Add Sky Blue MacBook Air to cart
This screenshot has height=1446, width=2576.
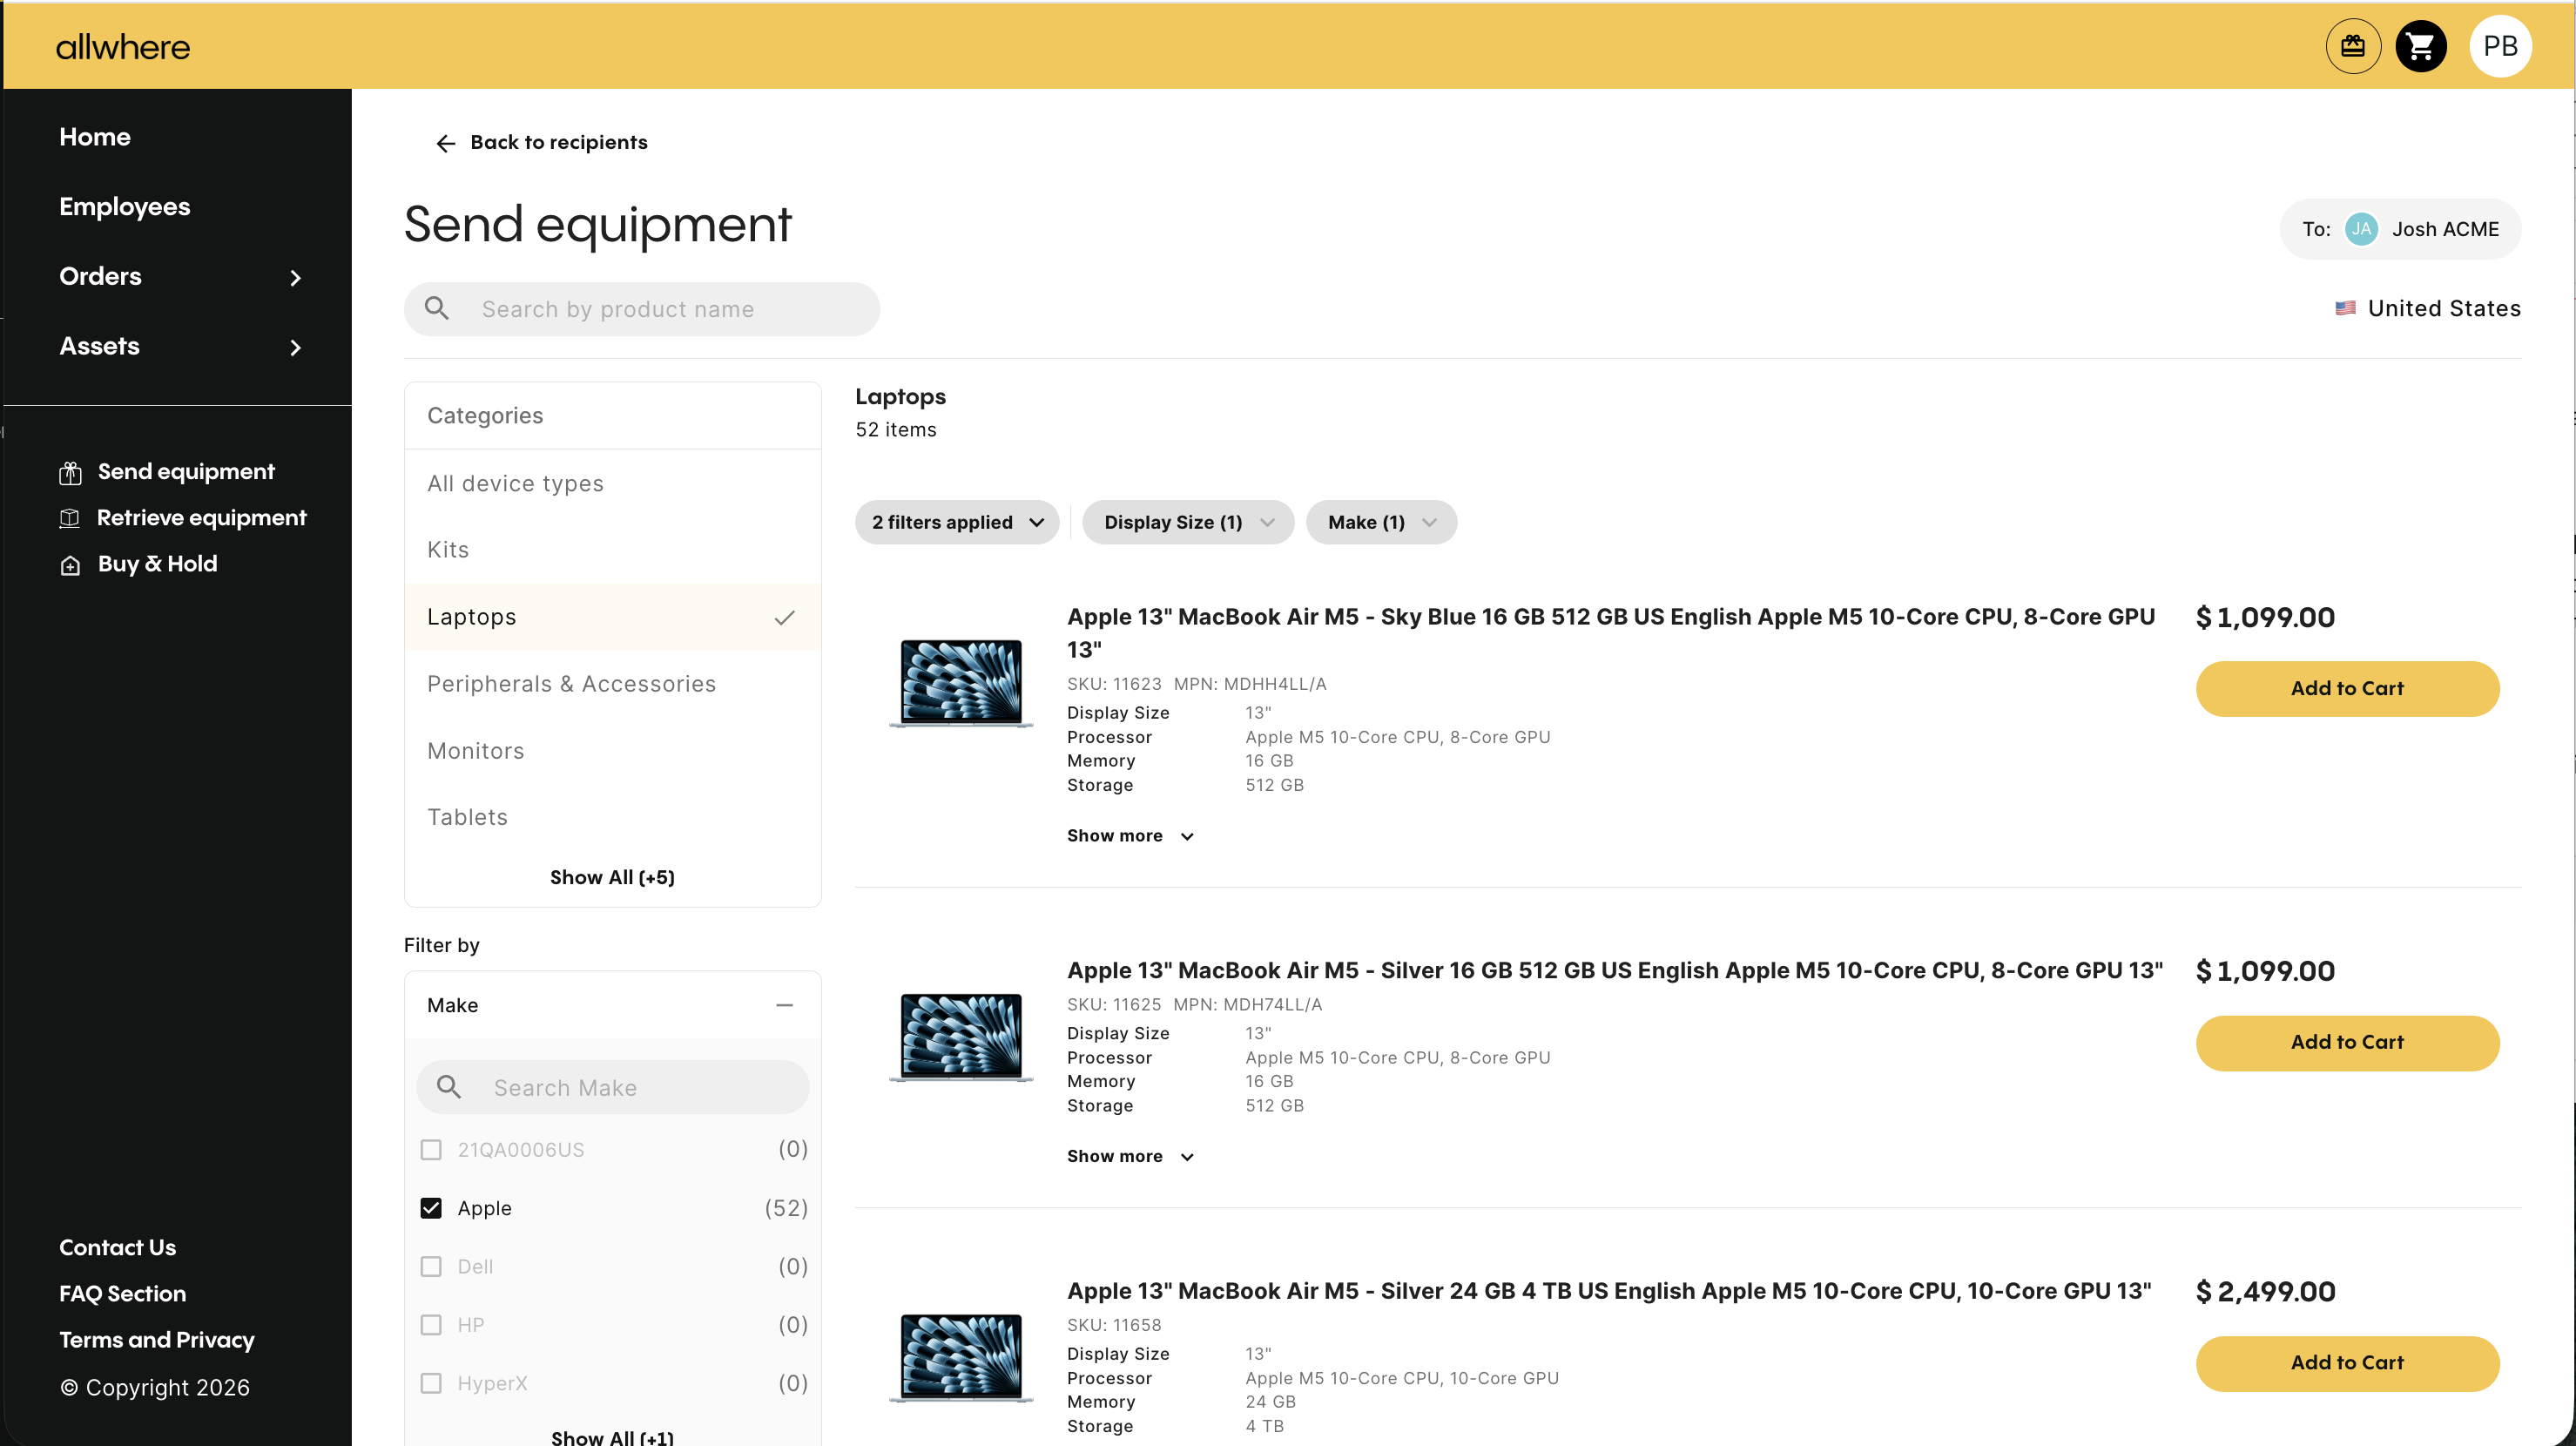(x=2347, y=688)
